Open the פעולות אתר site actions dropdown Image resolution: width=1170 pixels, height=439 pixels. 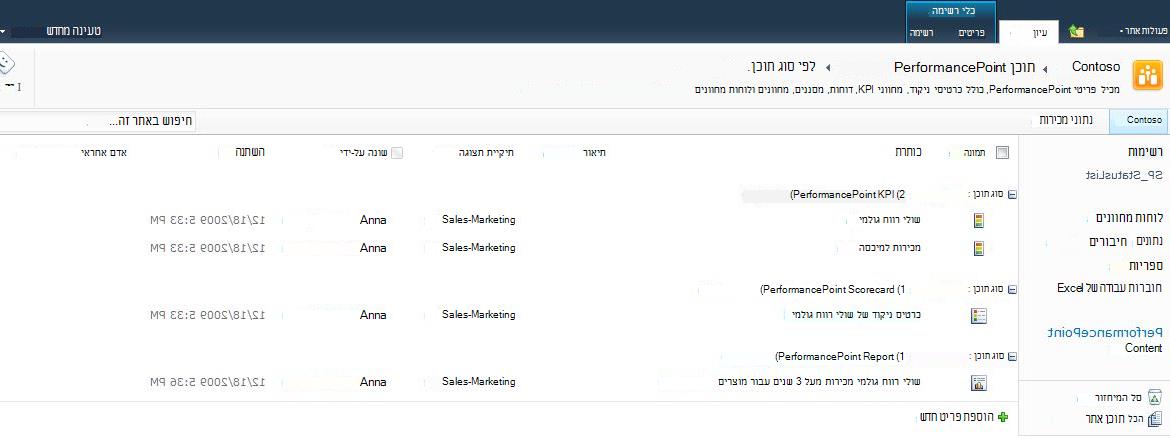point(1145,31)
